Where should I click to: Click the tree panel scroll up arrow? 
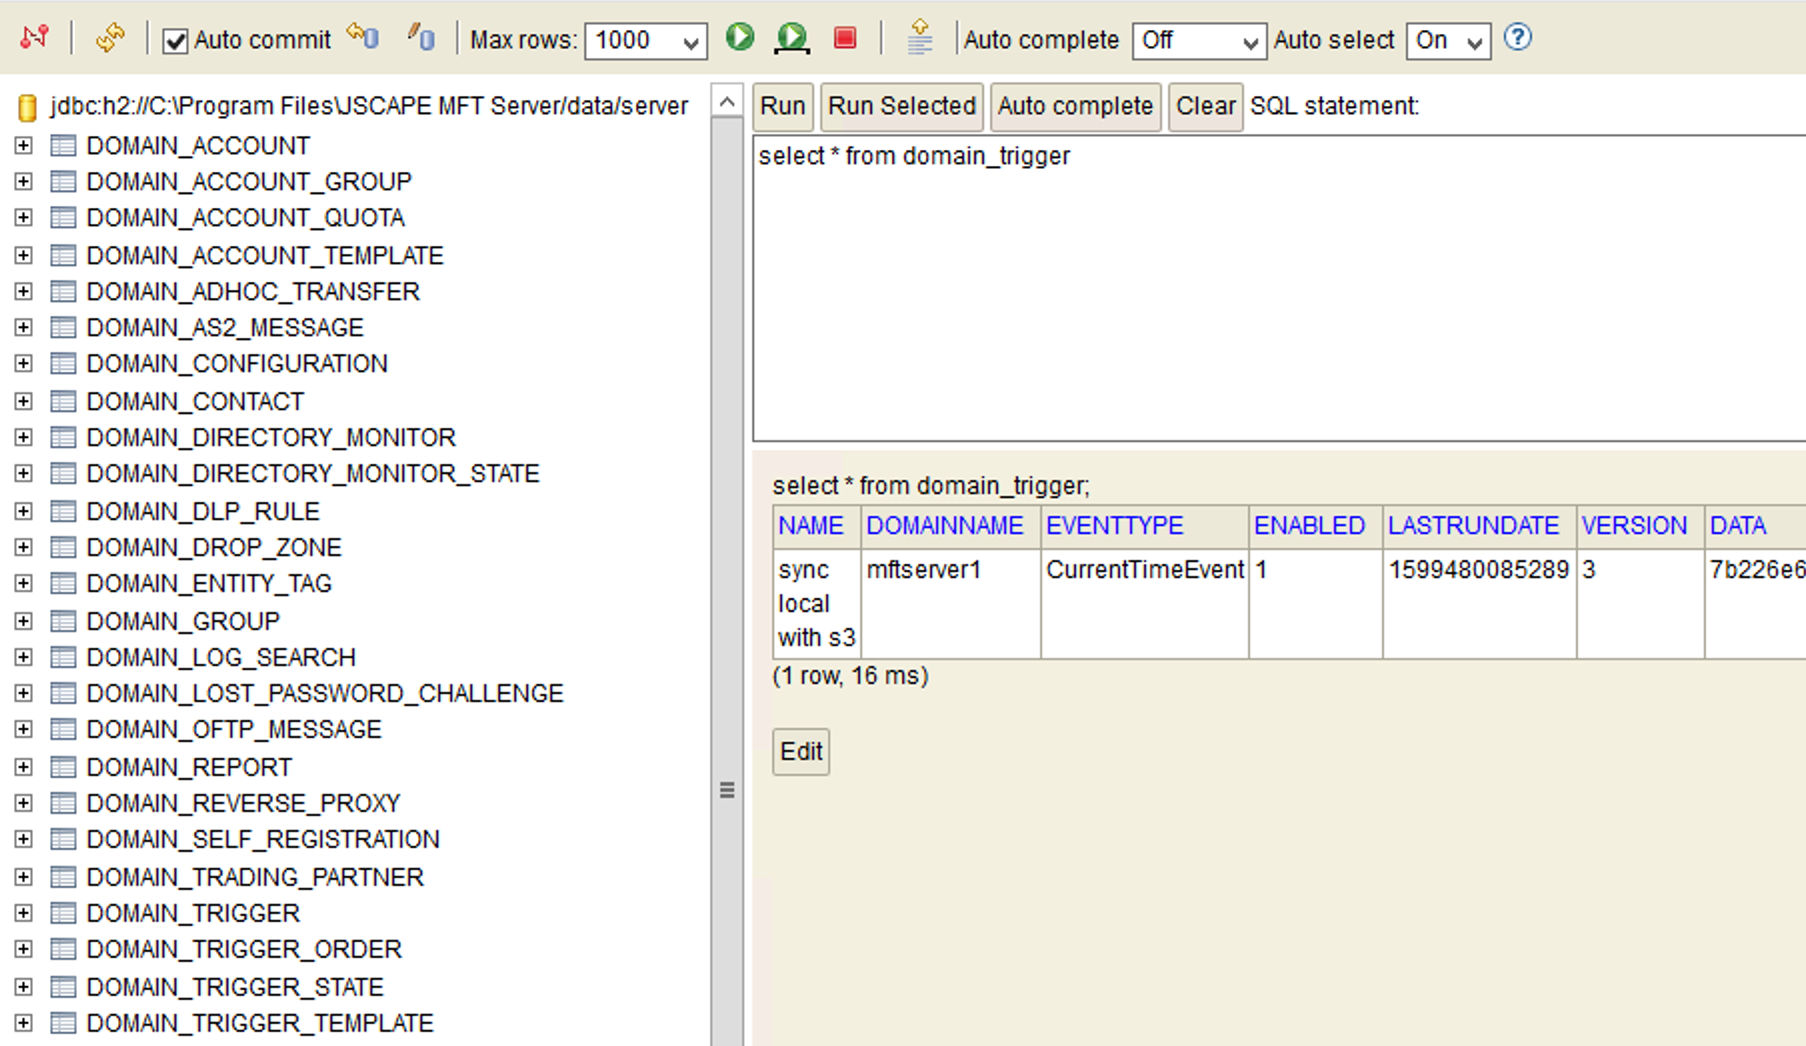(727, 102)
